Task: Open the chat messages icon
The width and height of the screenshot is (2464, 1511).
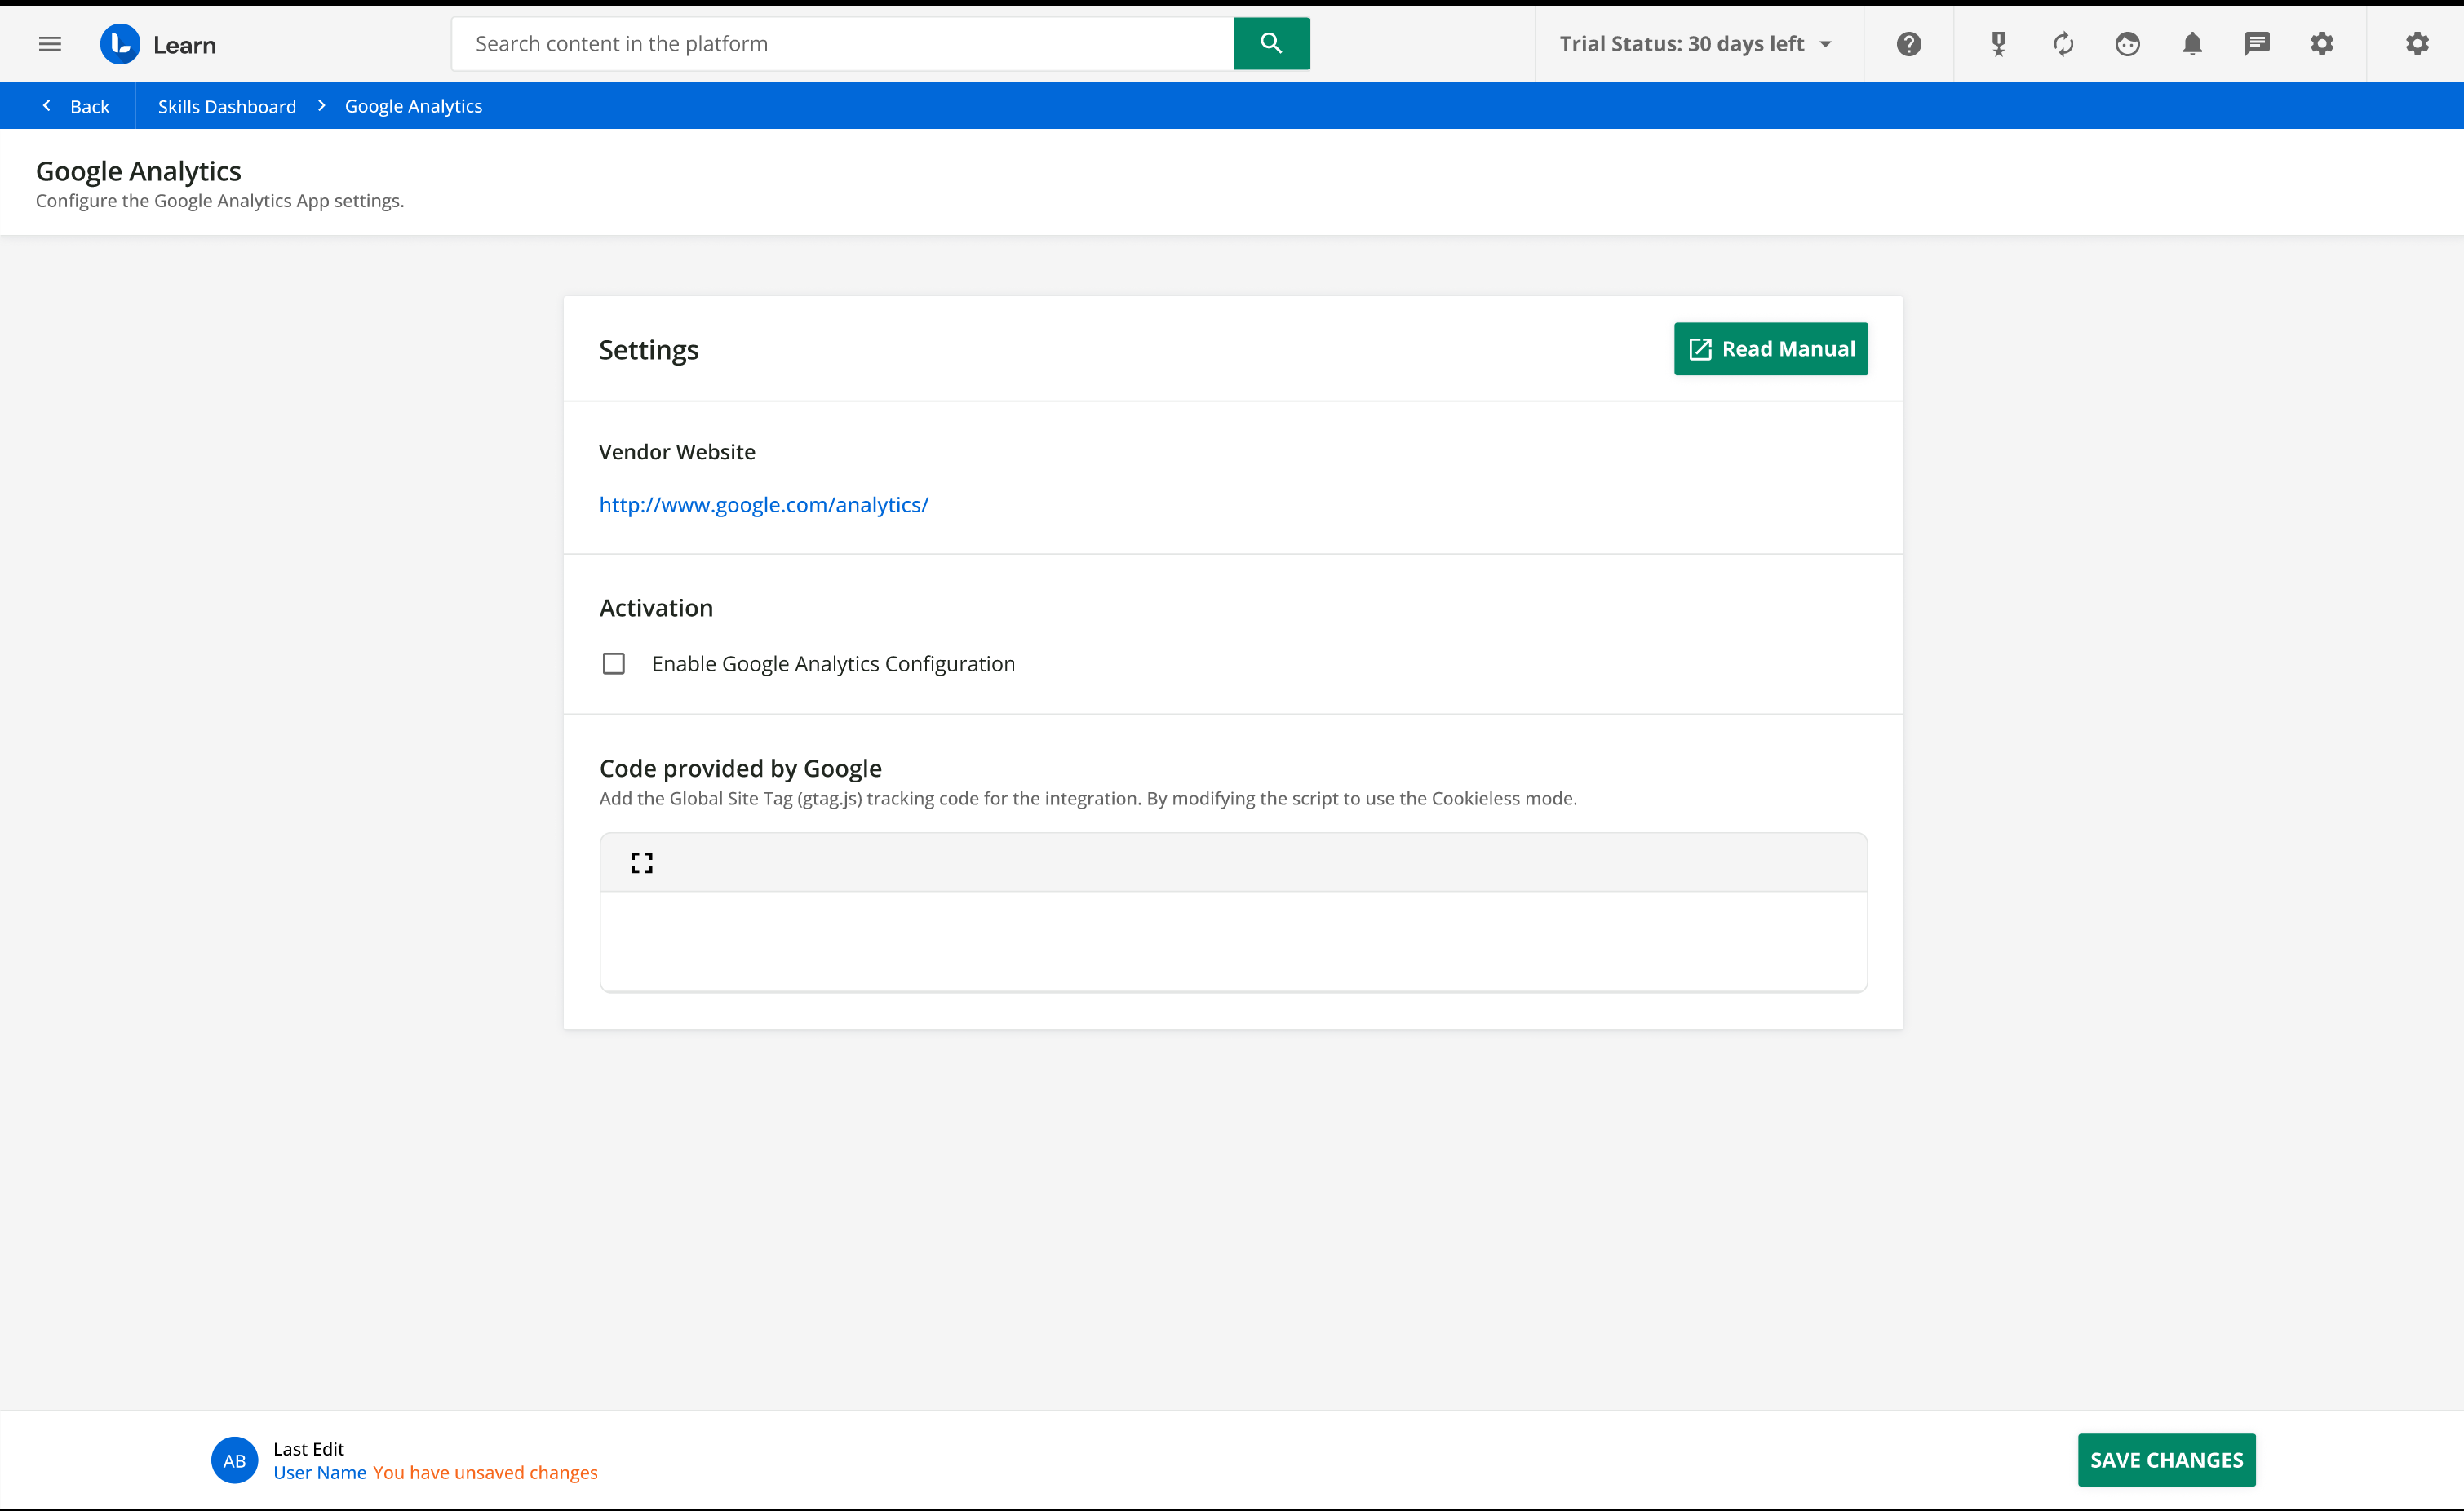Action: click(x=2257, y=44)
